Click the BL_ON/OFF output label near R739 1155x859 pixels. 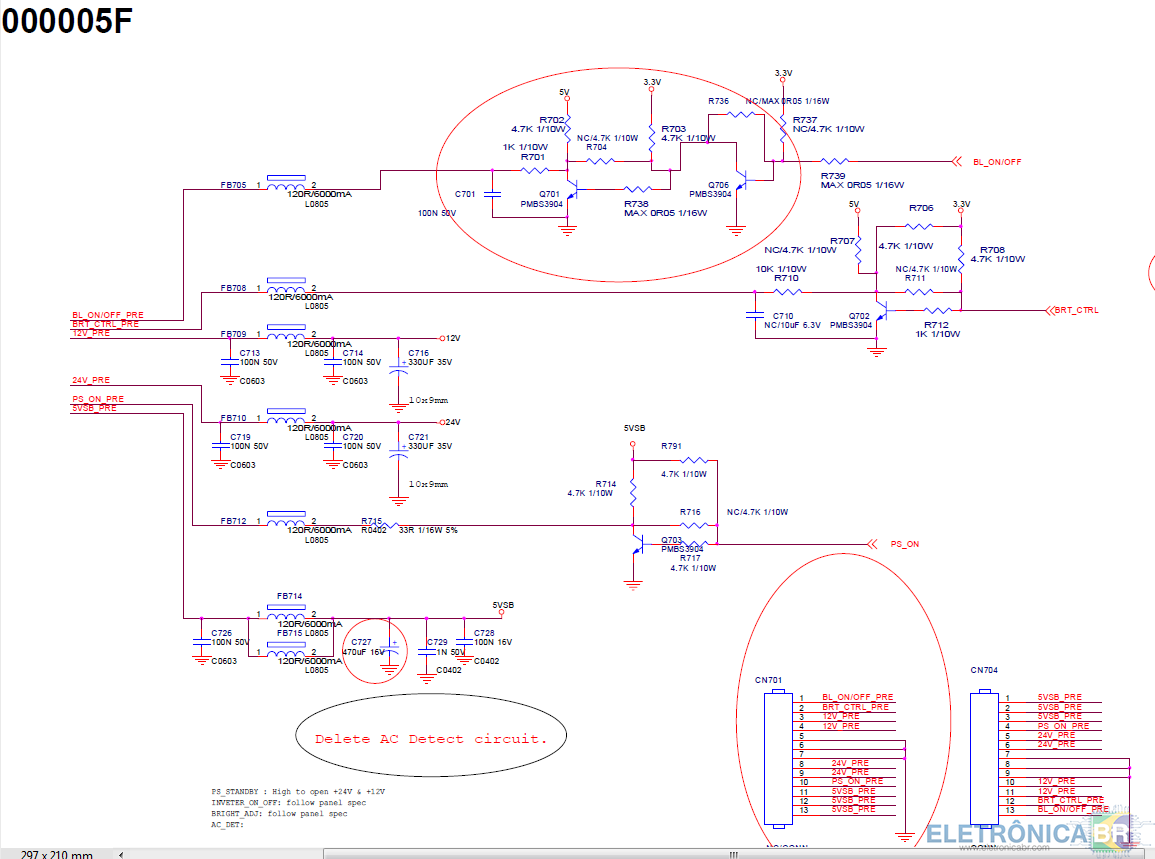tap(997, 162)
